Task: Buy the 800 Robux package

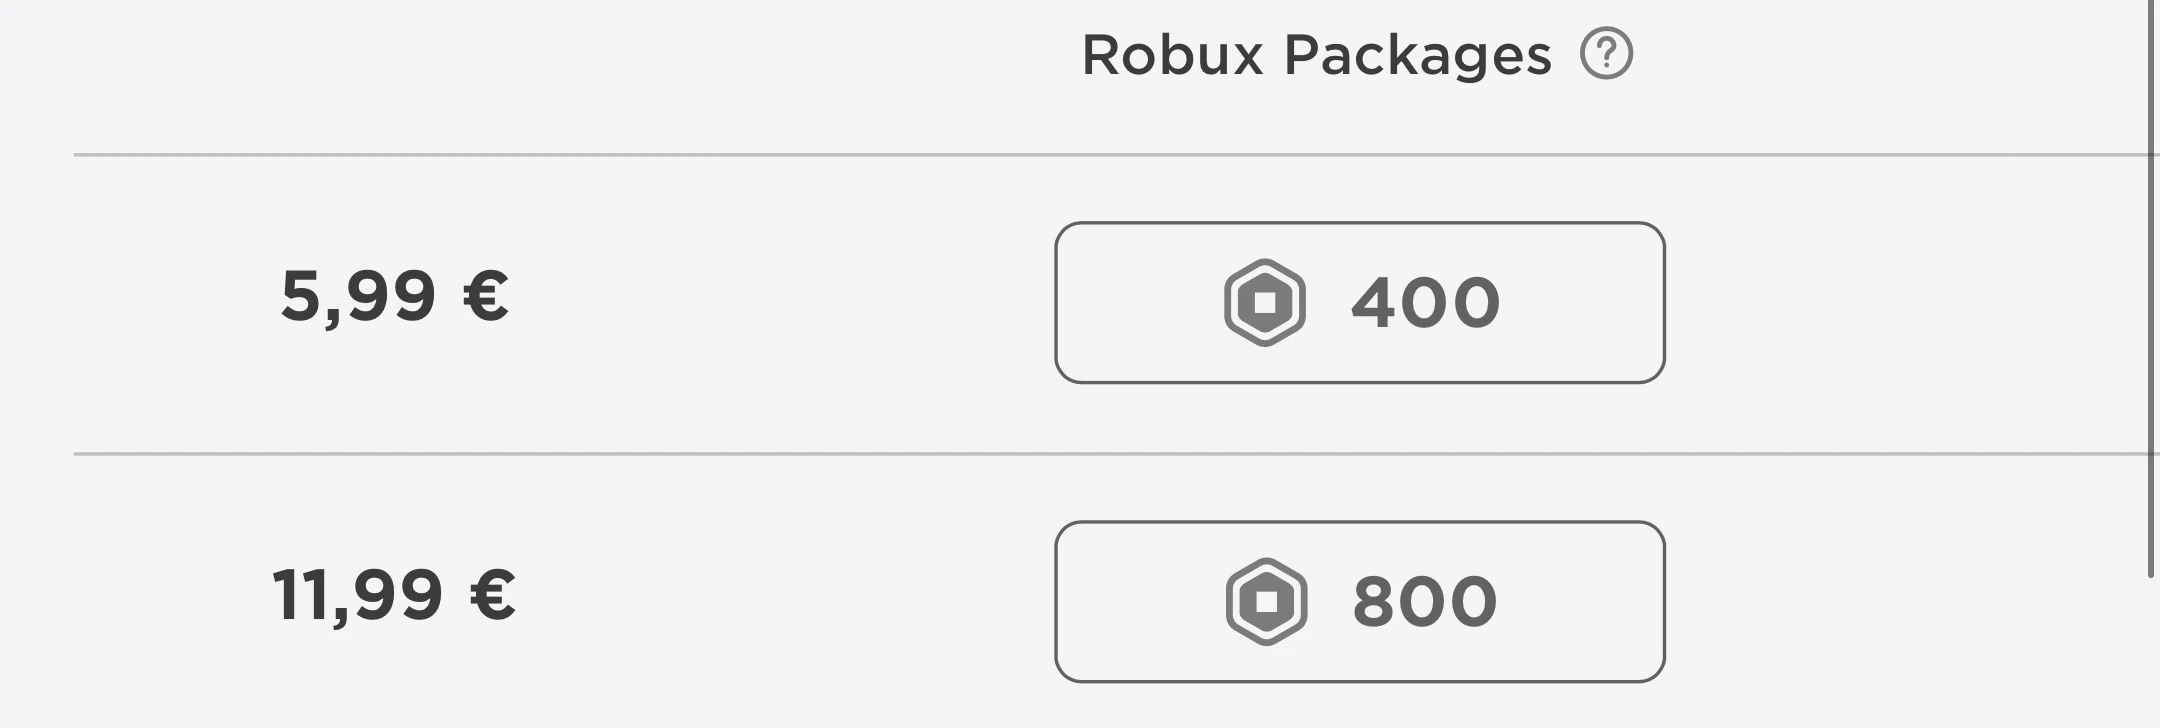Action: 1359,601
